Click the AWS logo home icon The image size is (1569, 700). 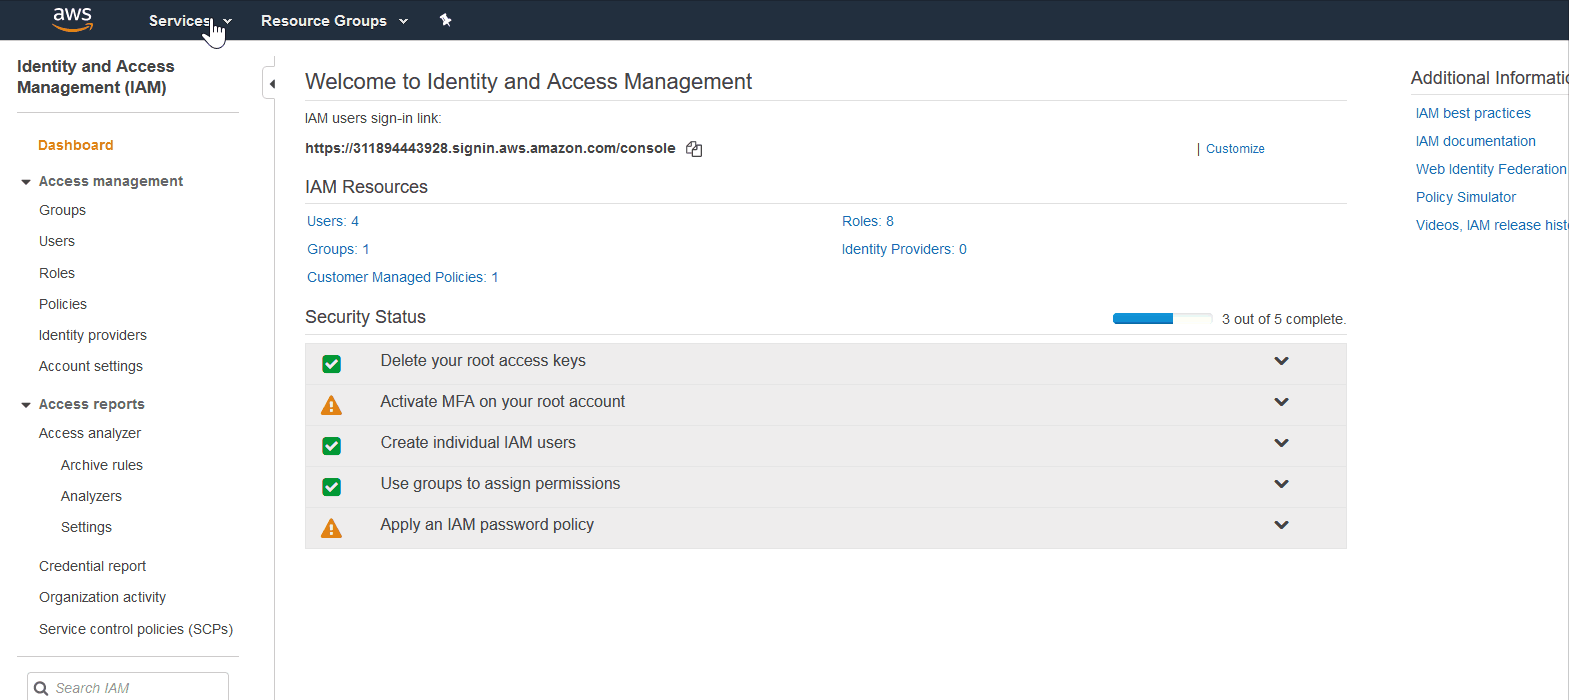tap(72, 19)
